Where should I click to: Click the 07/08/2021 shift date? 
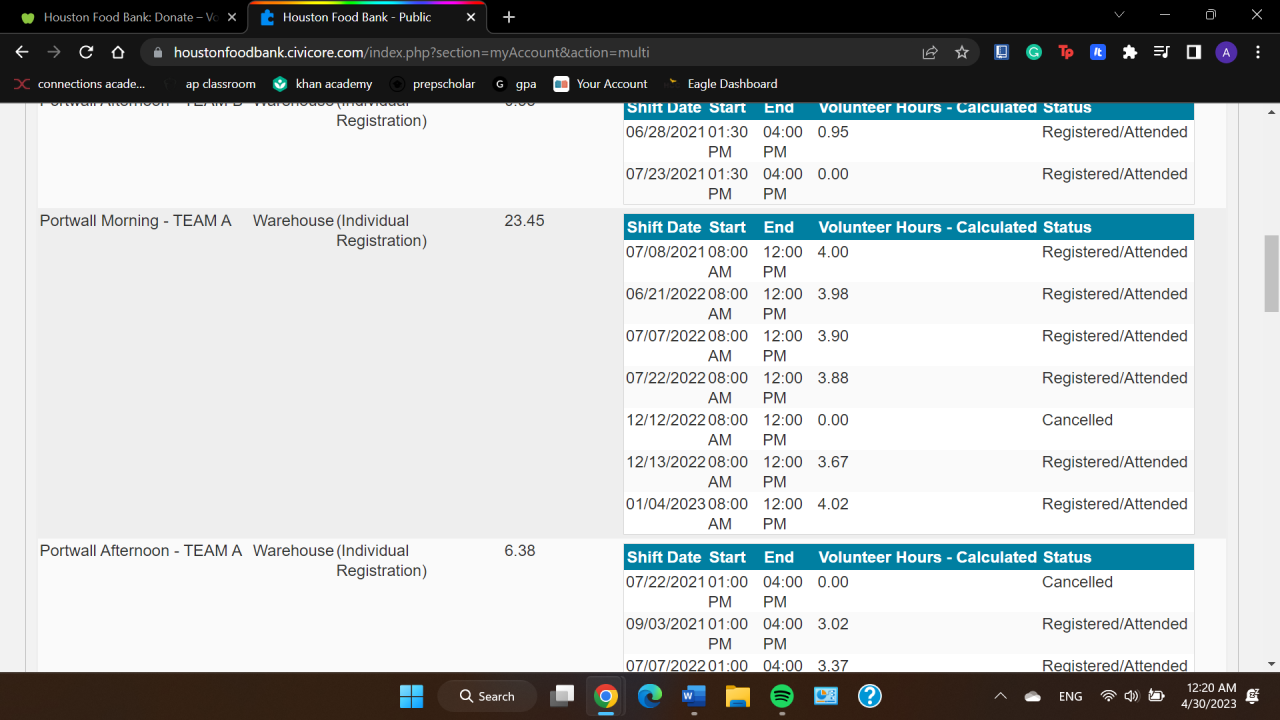[x=666, y=252]
